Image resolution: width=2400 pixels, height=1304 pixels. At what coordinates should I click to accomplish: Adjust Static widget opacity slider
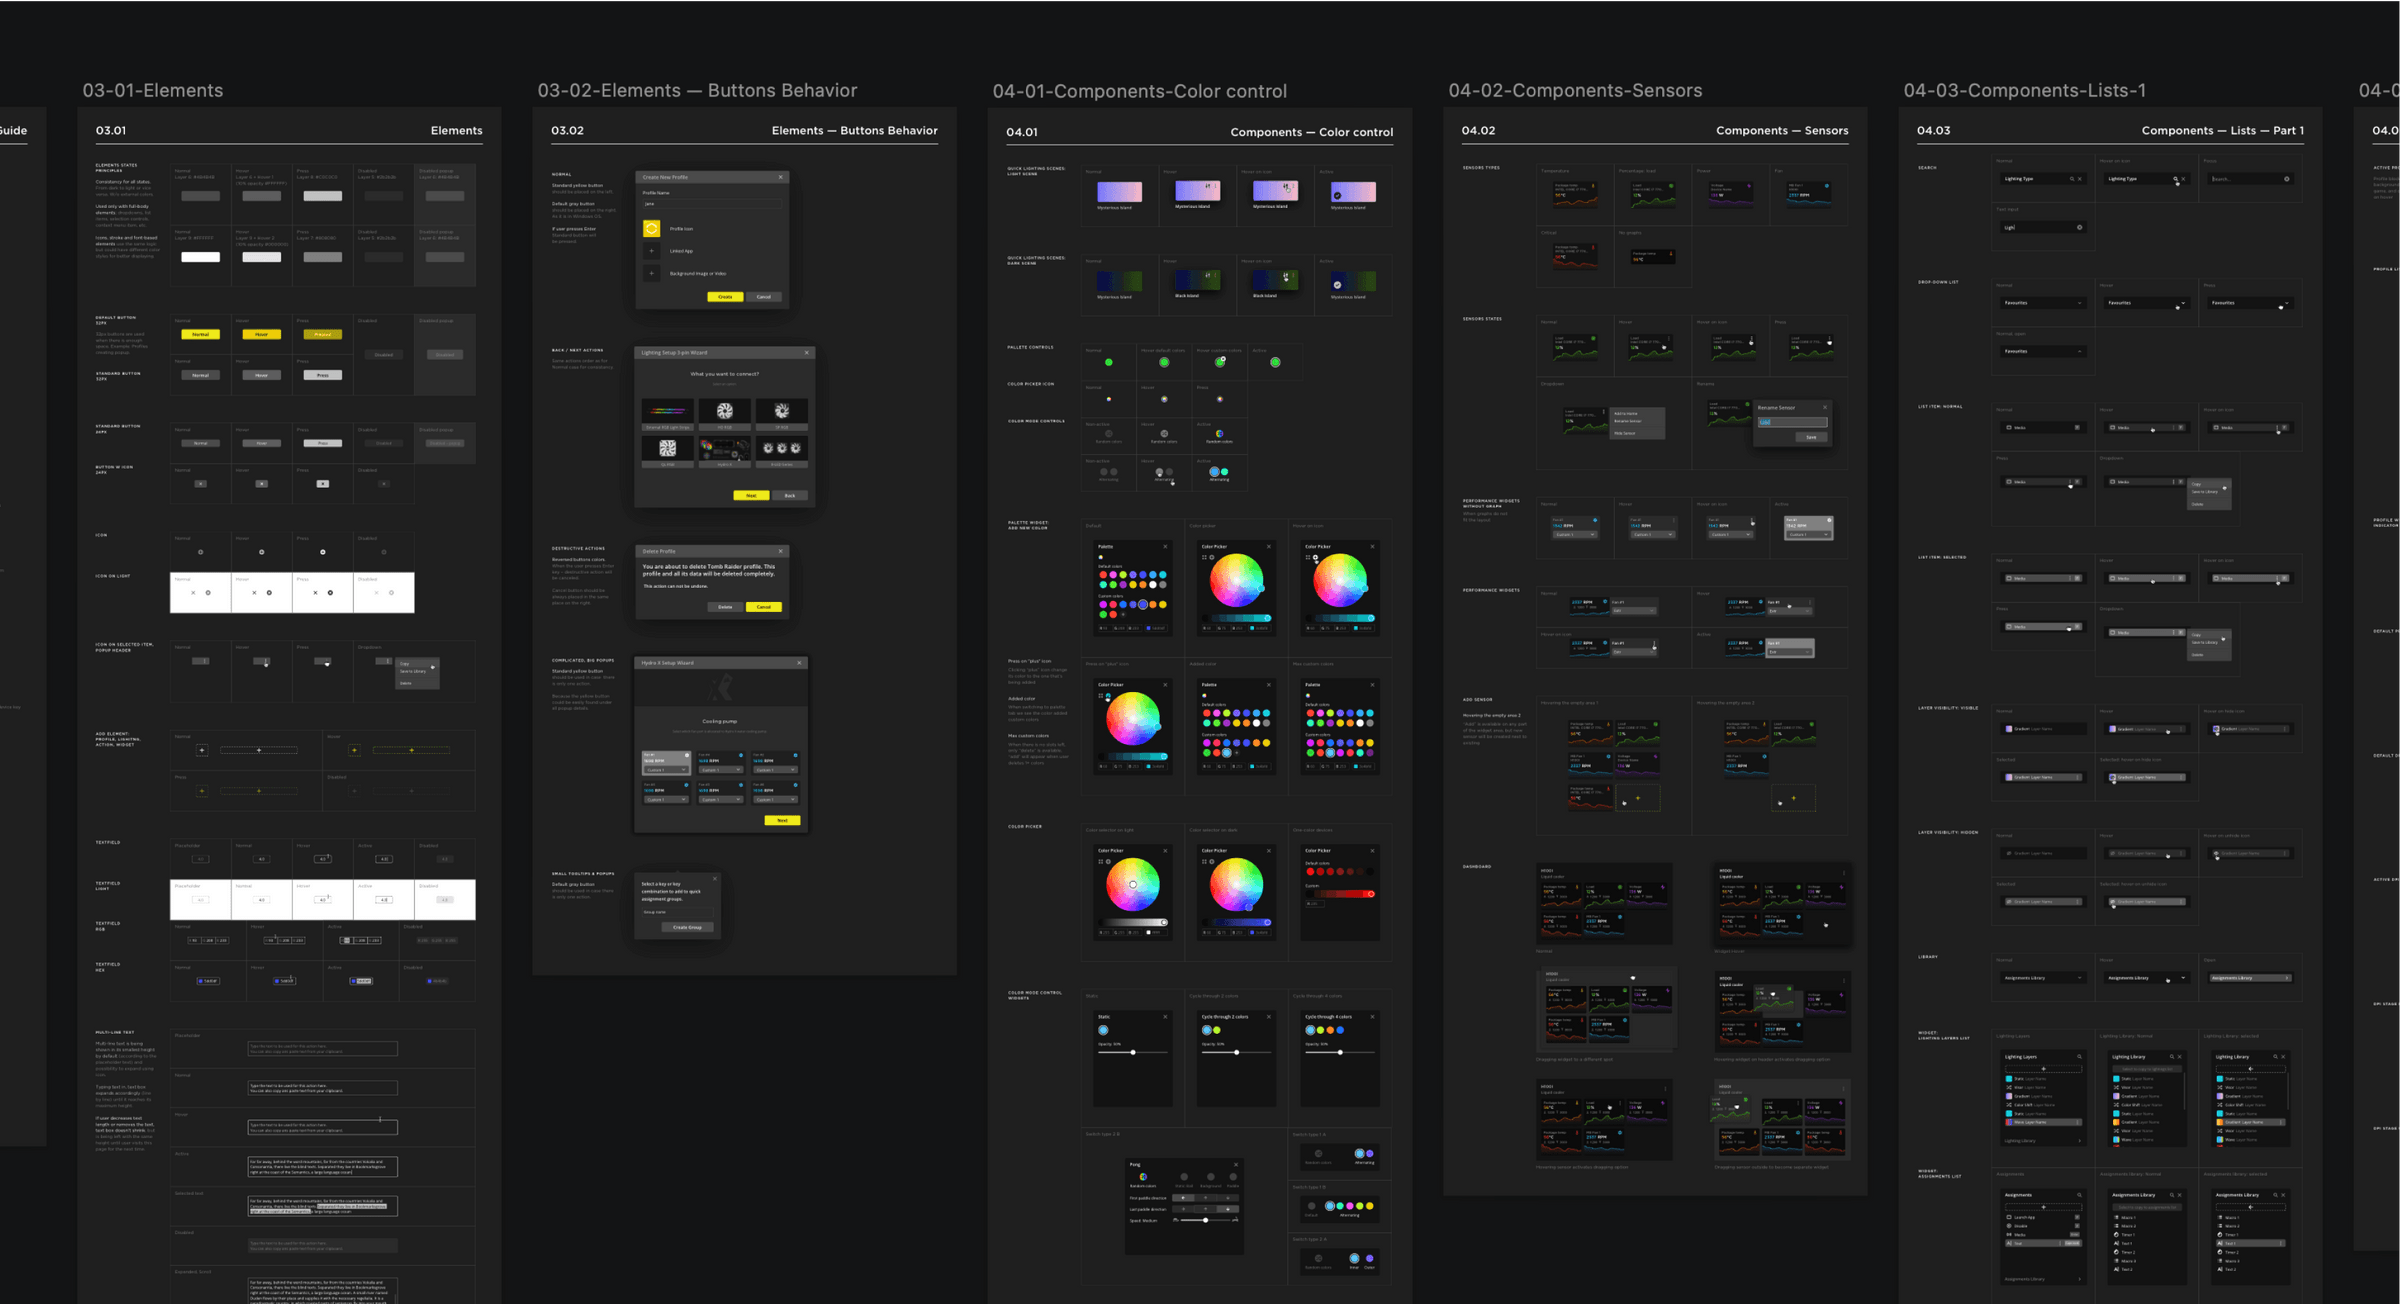1132,1052
